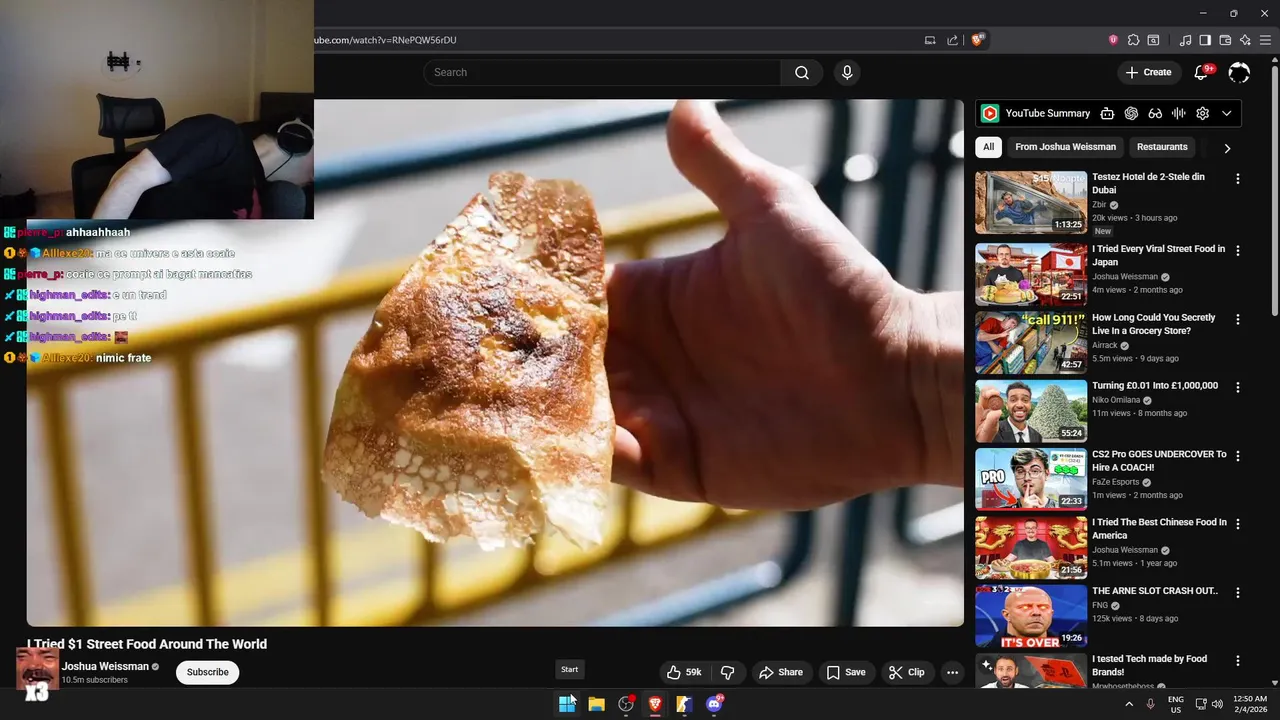Open options menu for Tech made by Food Brands
The width and height of the screenshot is (1280, 720).
point(1238,661)
